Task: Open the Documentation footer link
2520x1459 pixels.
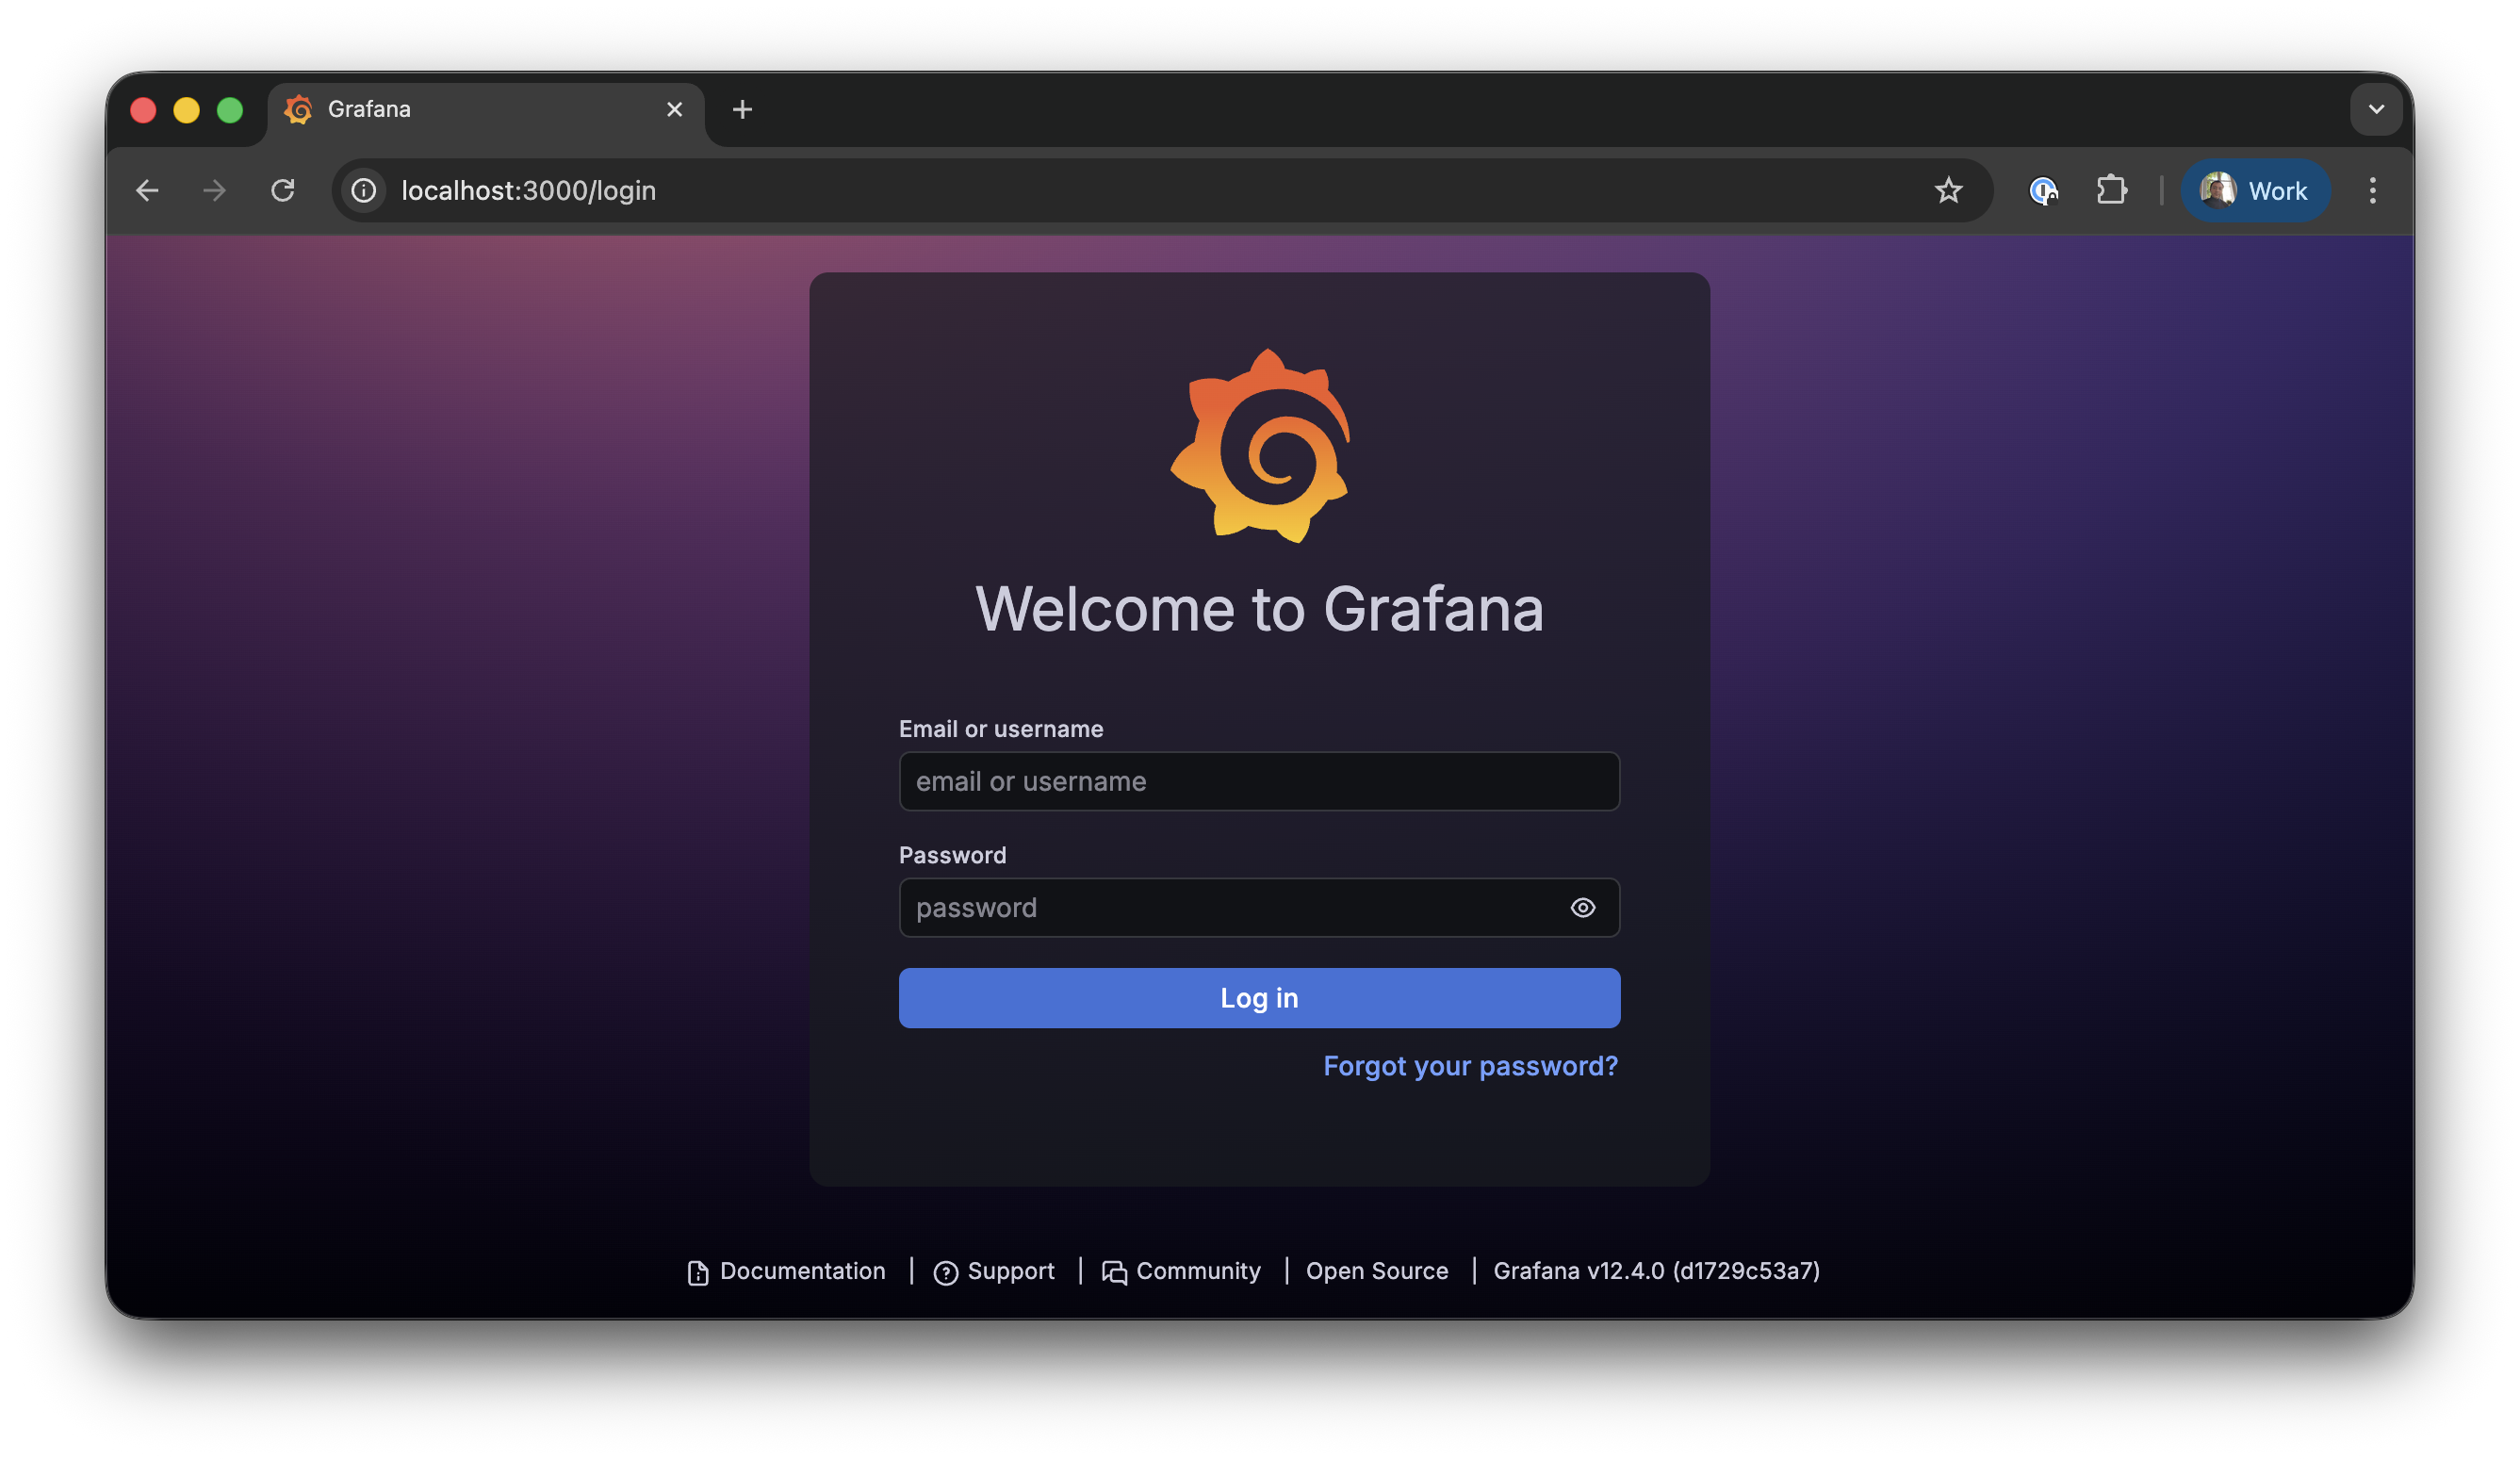Action: click(801, 1271)
